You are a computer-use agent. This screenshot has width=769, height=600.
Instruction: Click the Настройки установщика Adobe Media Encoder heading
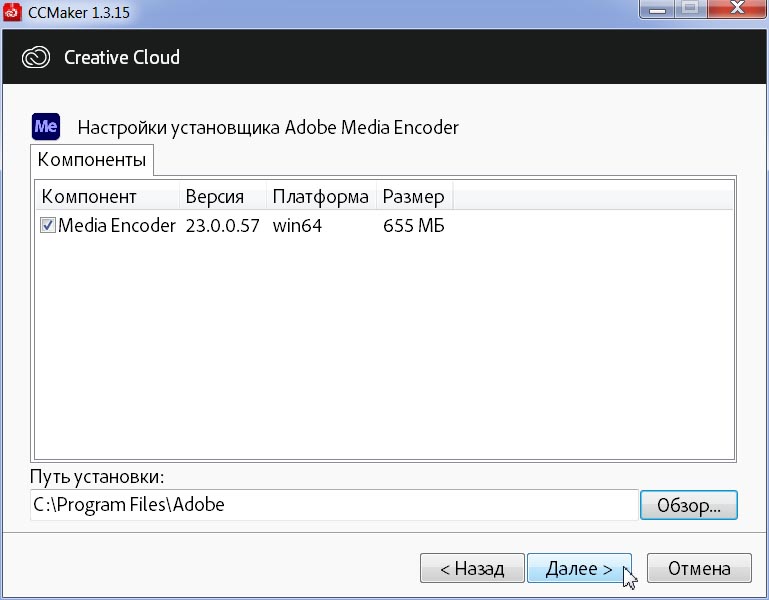click(x=268, y=128)
